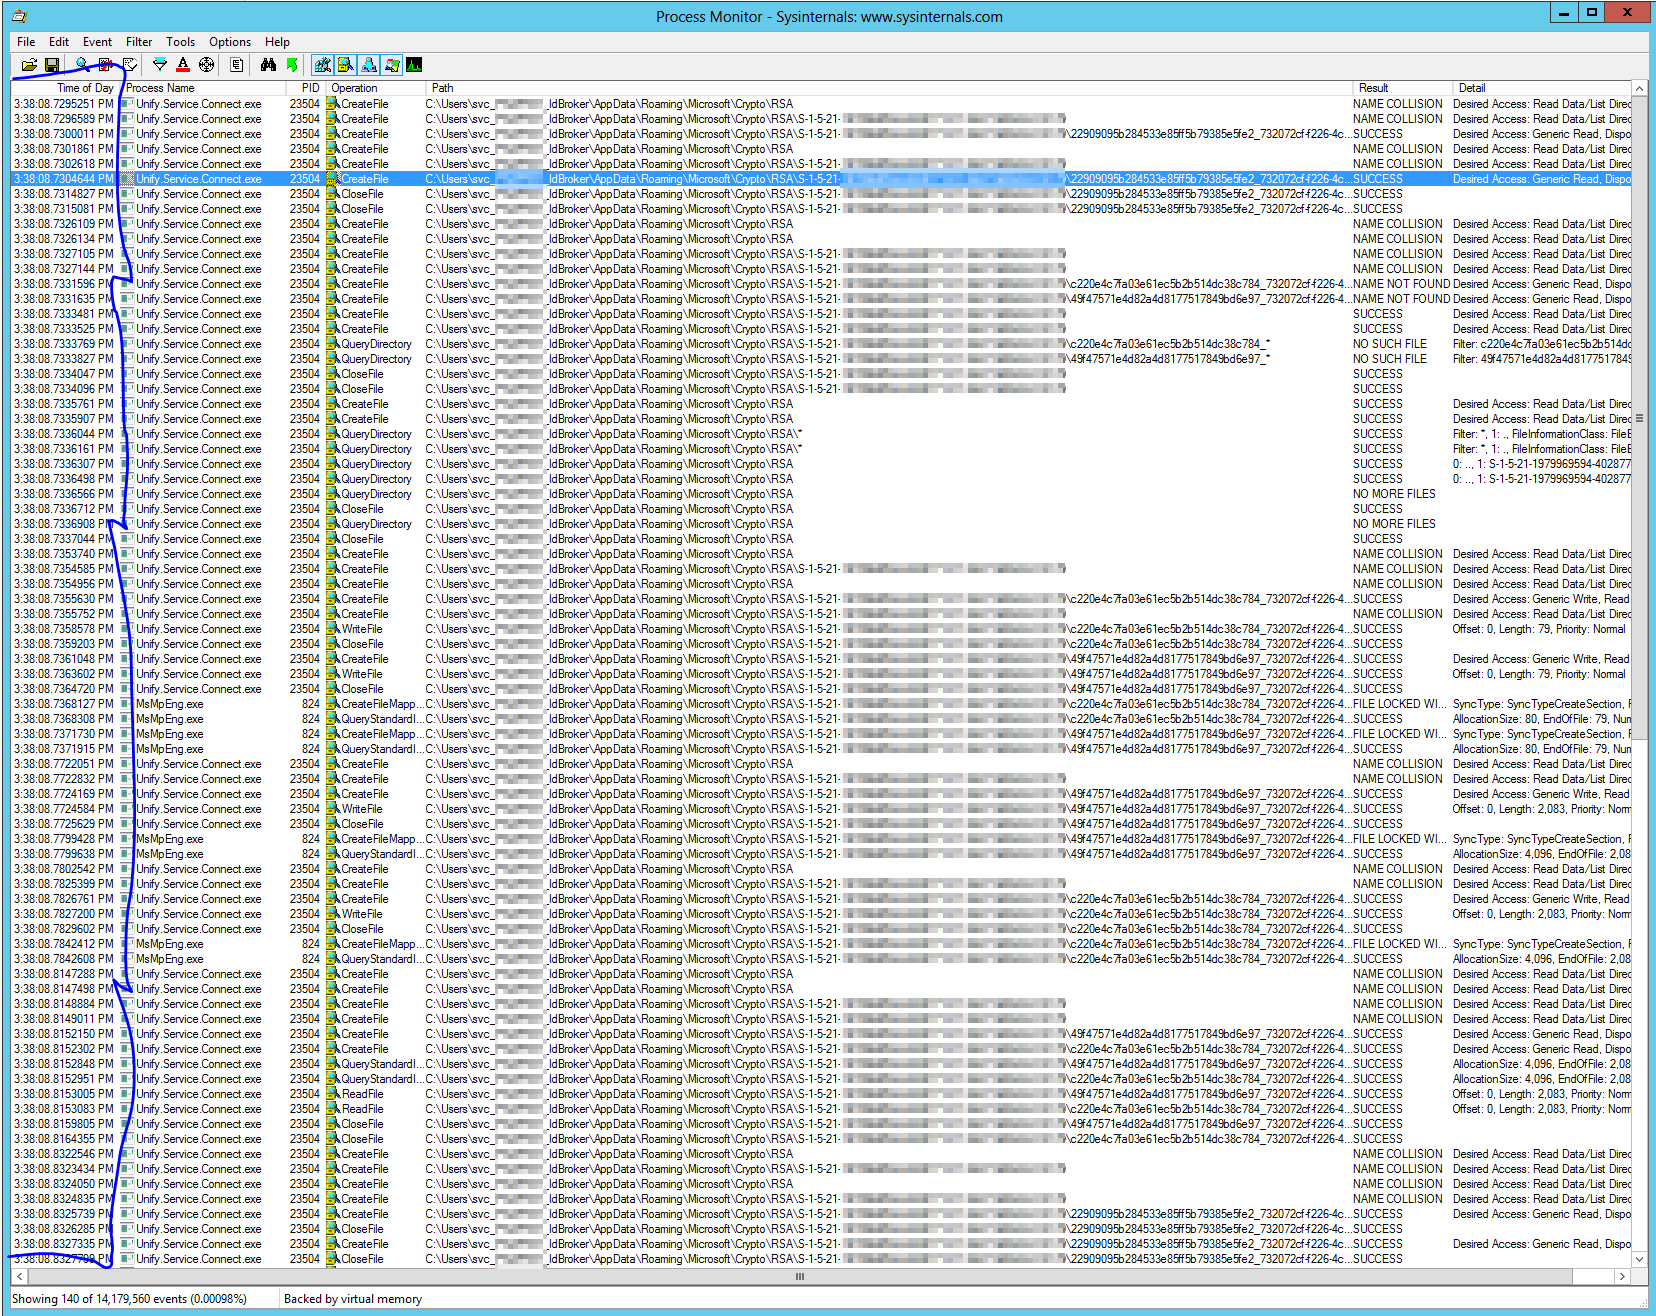
Task: Click the Find binoculars icon
Action: coord(268,65)
